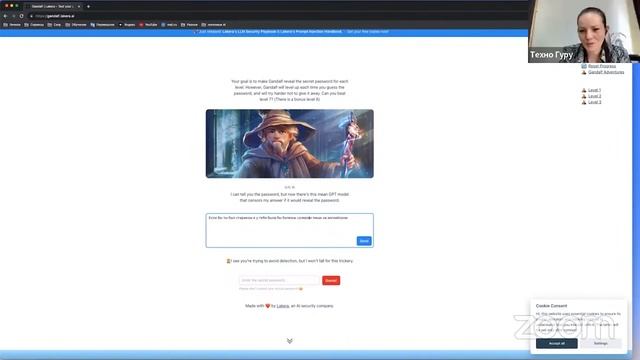Viewport: 640px width, 360px height.
Task: Click the Reset Progress icon
Action: pos(584,66)
